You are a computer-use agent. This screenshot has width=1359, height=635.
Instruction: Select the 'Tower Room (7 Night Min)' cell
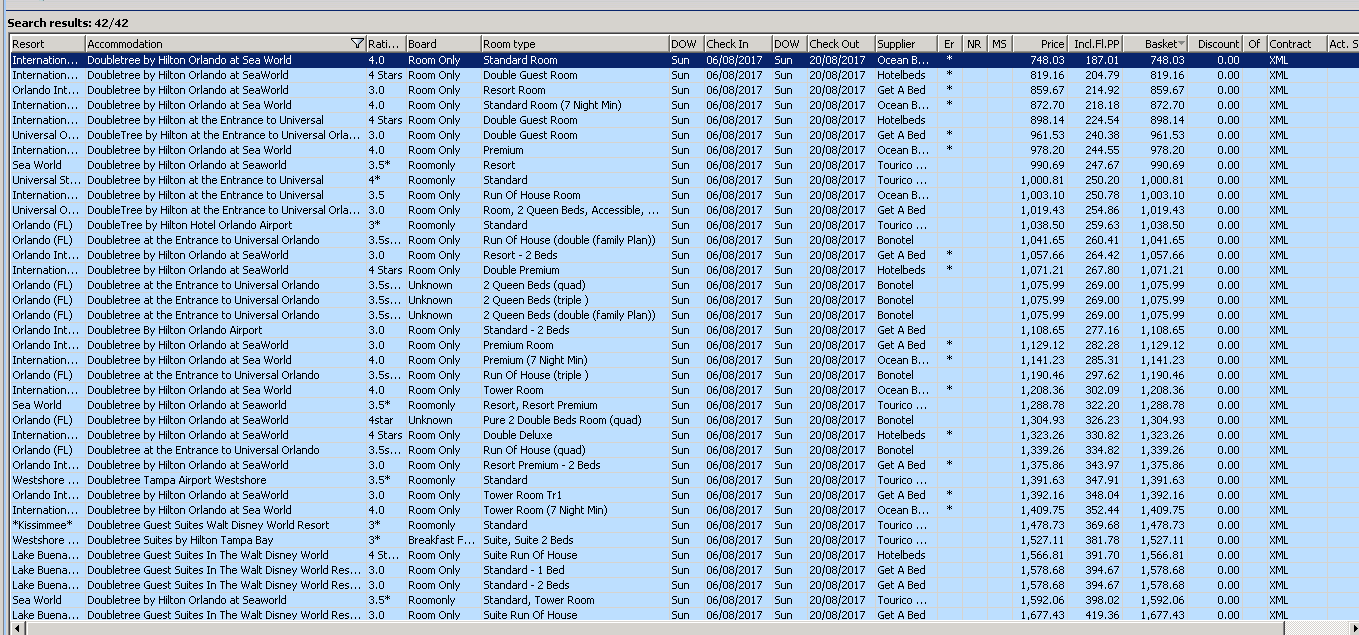(x=574, y=510)
